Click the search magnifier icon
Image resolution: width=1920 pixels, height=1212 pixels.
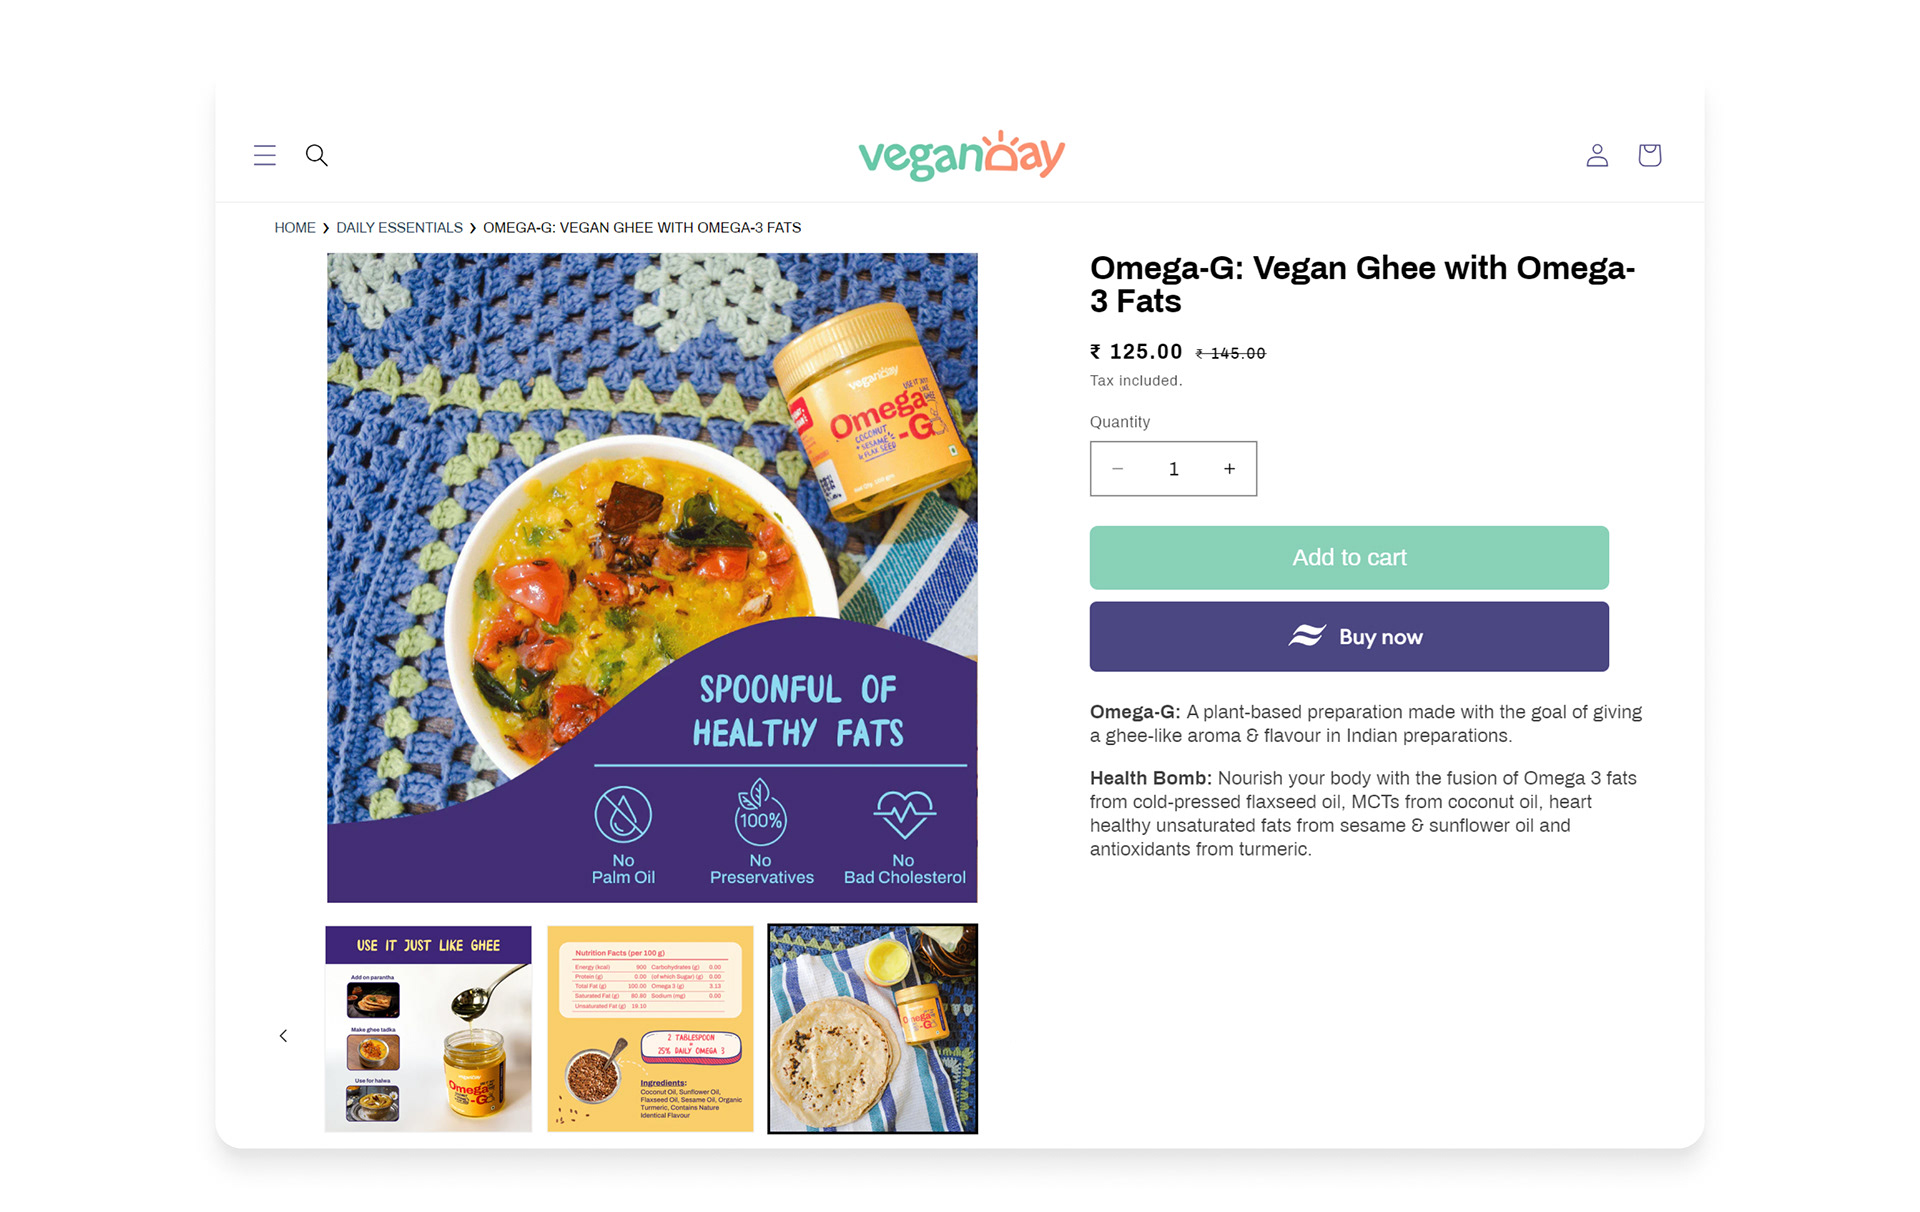point(316,155)
